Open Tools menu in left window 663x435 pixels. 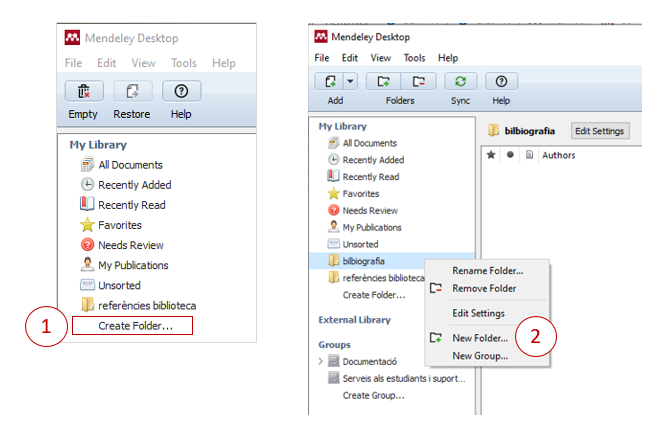[x=184, y=63]
